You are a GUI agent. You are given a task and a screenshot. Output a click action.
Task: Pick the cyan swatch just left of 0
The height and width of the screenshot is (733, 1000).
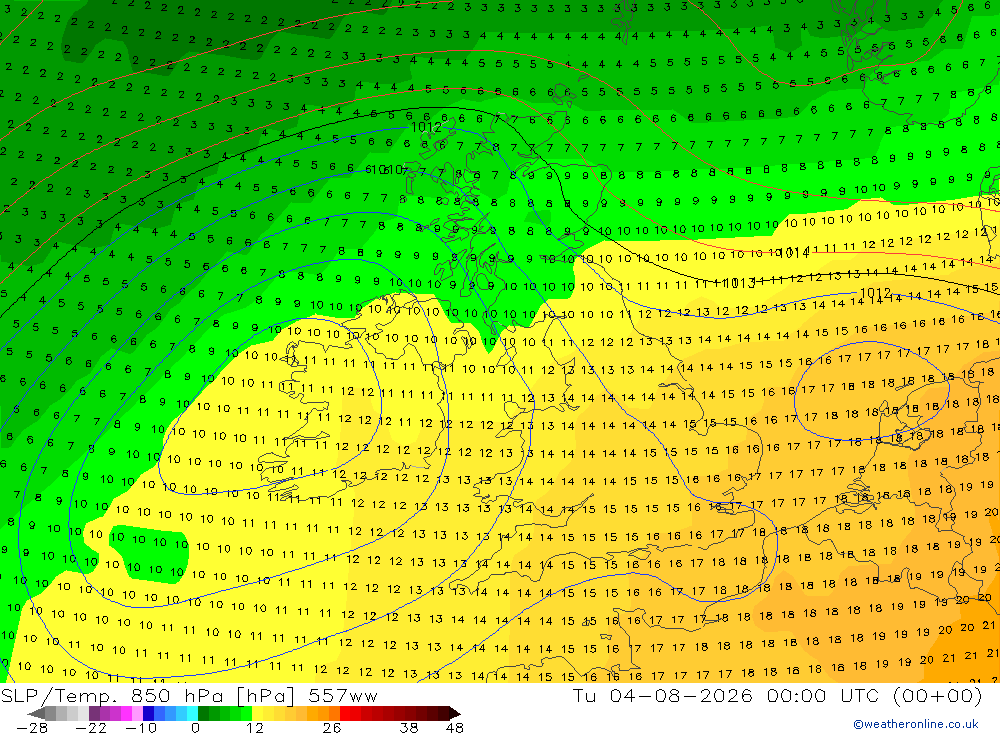(192, 714)
